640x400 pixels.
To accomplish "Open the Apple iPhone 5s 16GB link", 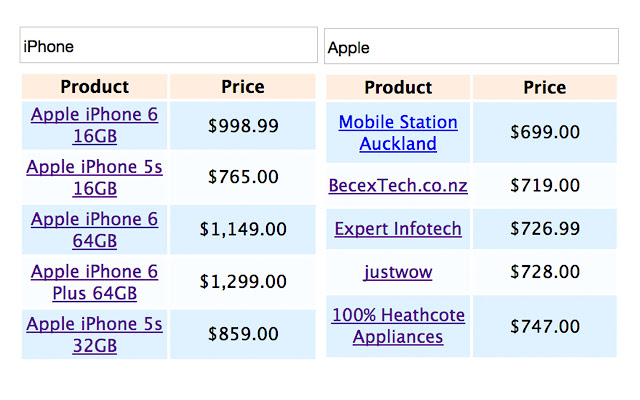I will click(x=95, y=177).
